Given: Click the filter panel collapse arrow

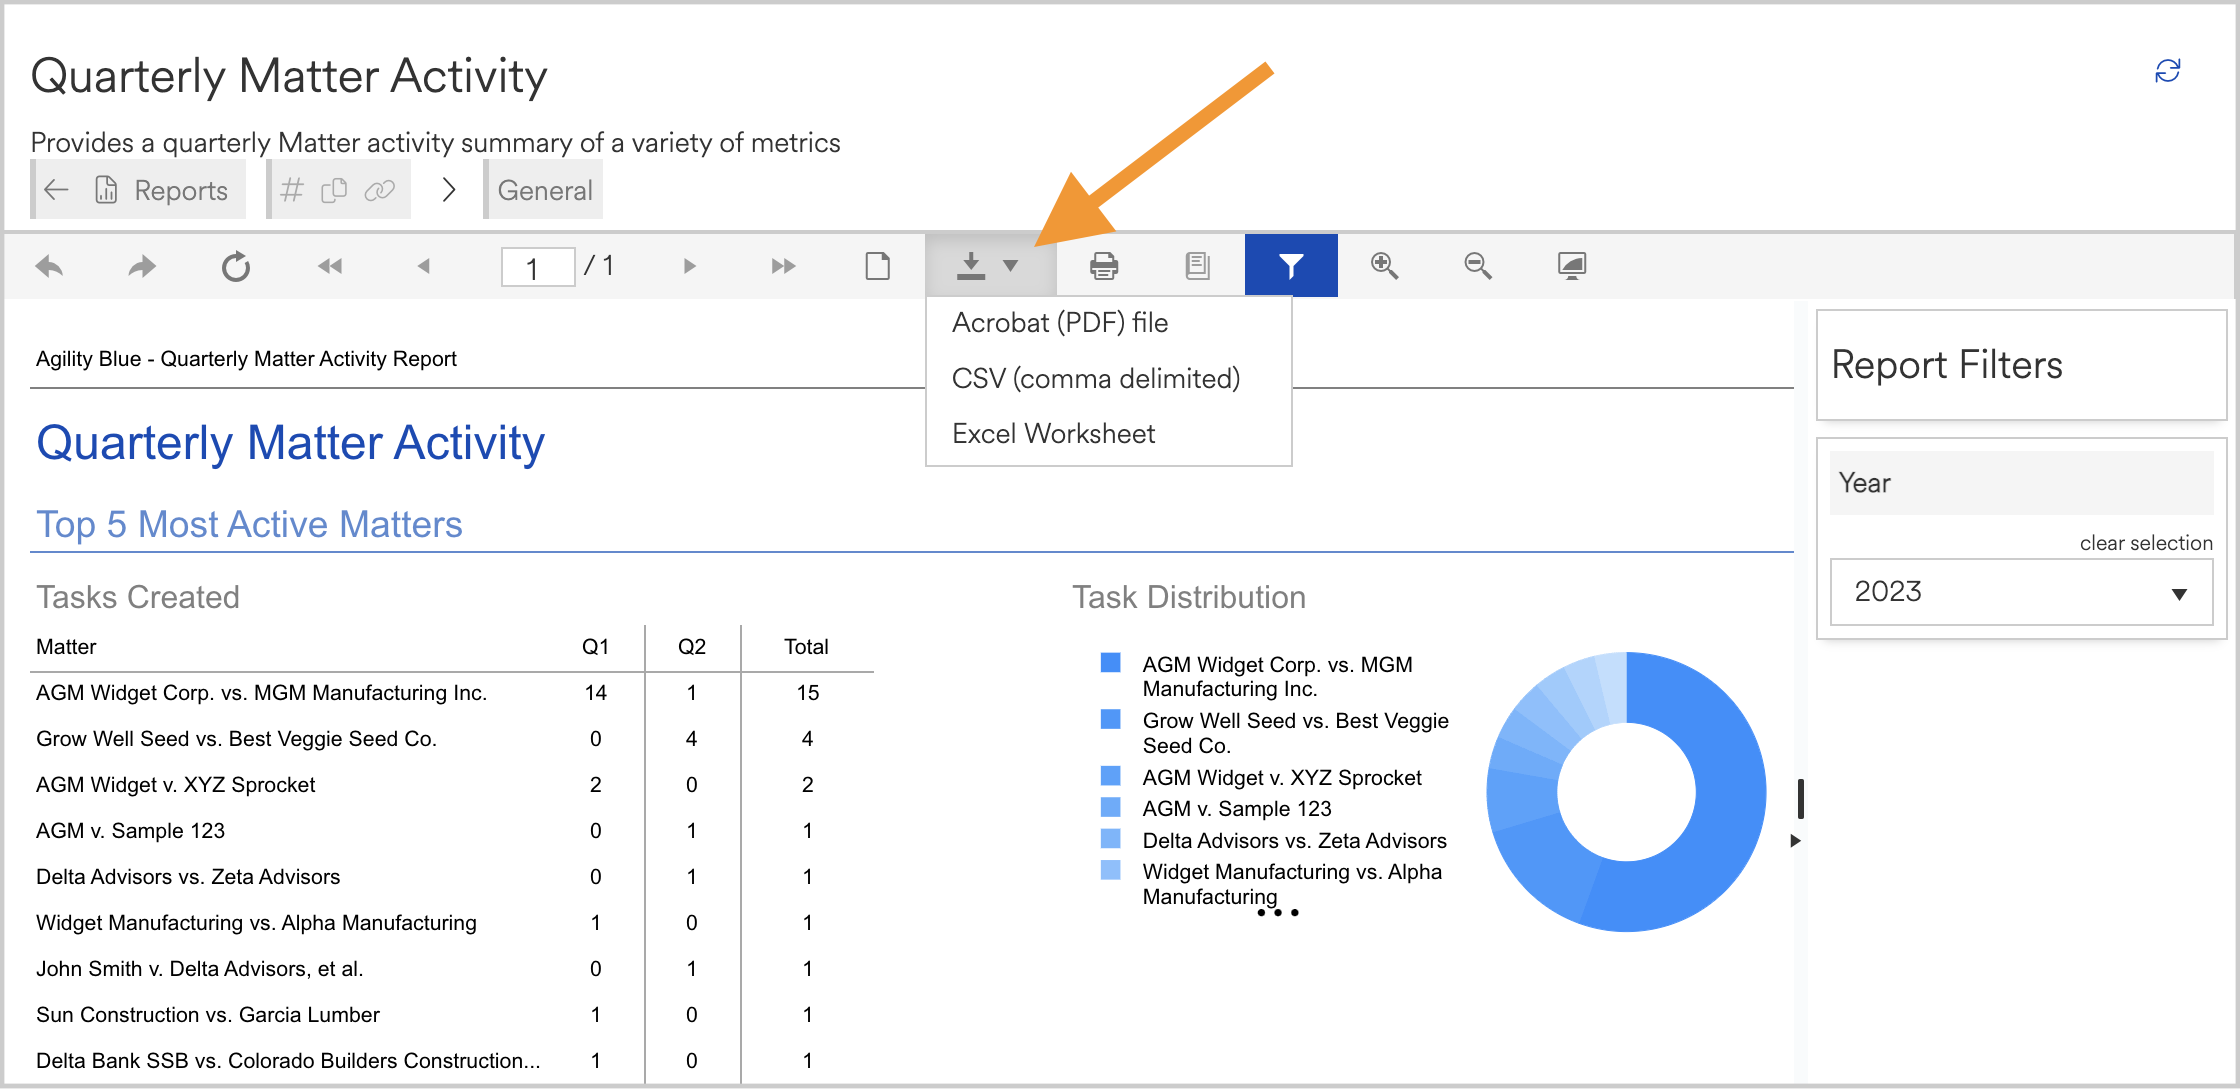Looking at the screenshot, I should coord(1796,841).
